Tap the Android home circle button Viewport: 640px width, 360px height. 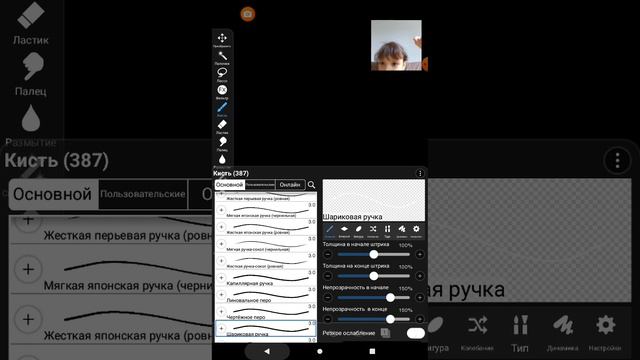coord(320,351)
